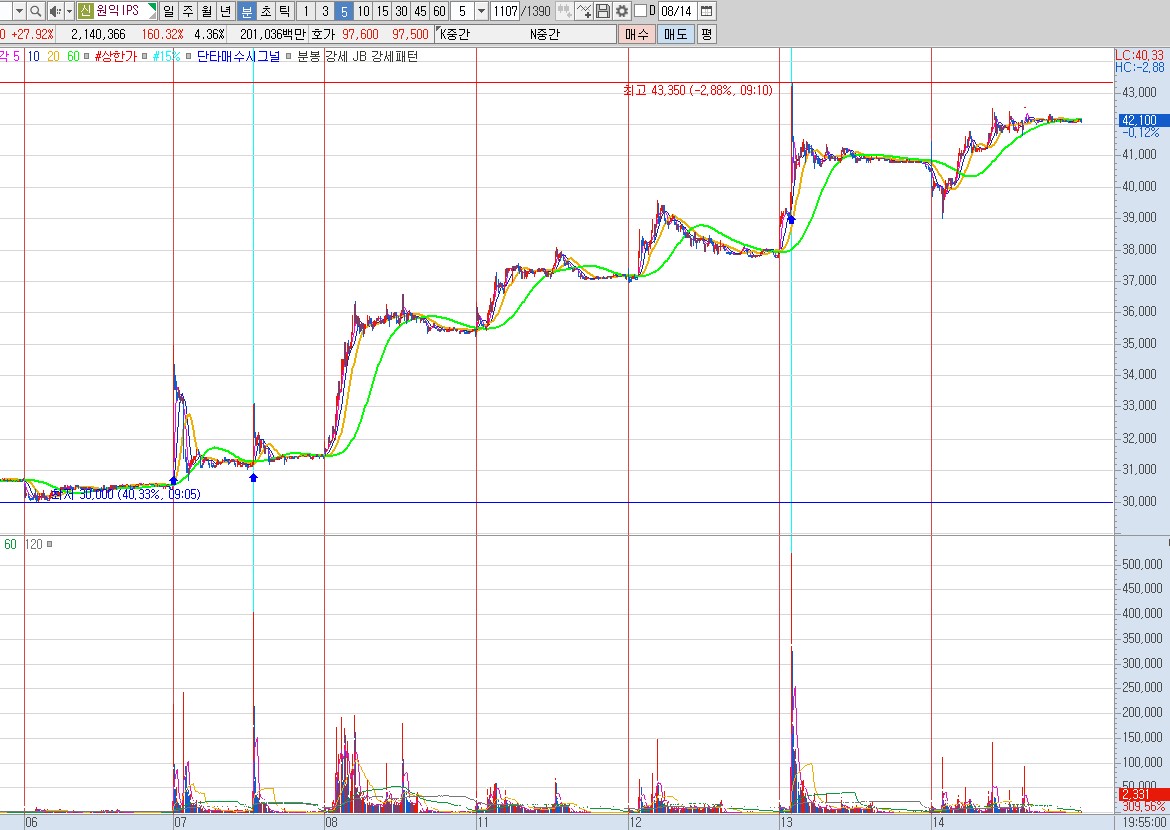The height and width of the screenshot is (830, 1170).
Task: Select the second 초 chart mode
Action: coord(266,11)
